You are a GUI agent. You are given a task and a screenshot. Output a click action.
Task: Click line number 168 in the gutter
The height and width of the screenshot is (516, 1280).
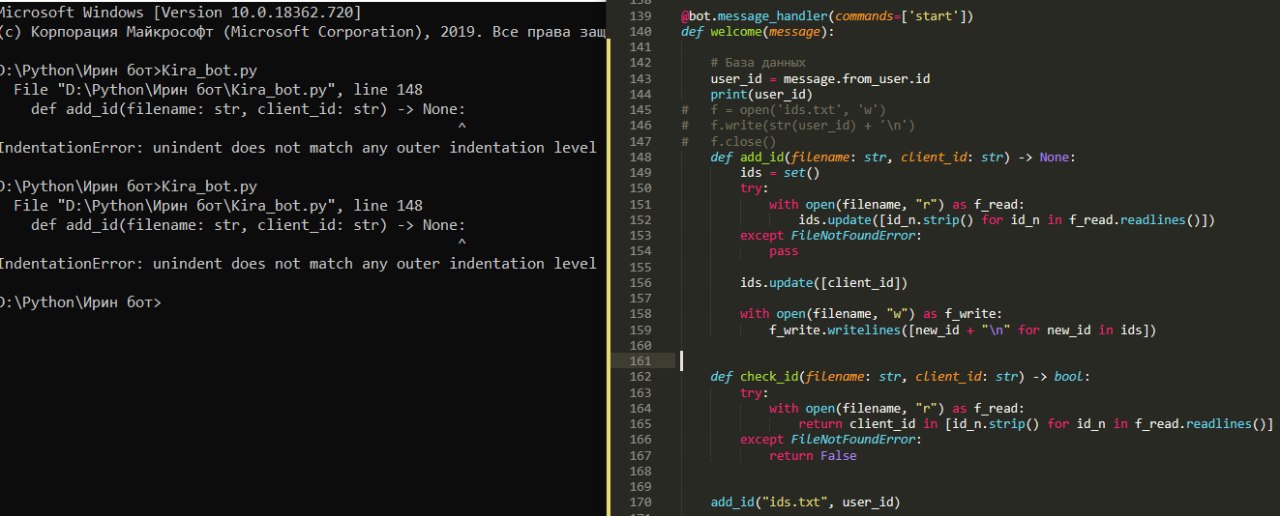641,471
